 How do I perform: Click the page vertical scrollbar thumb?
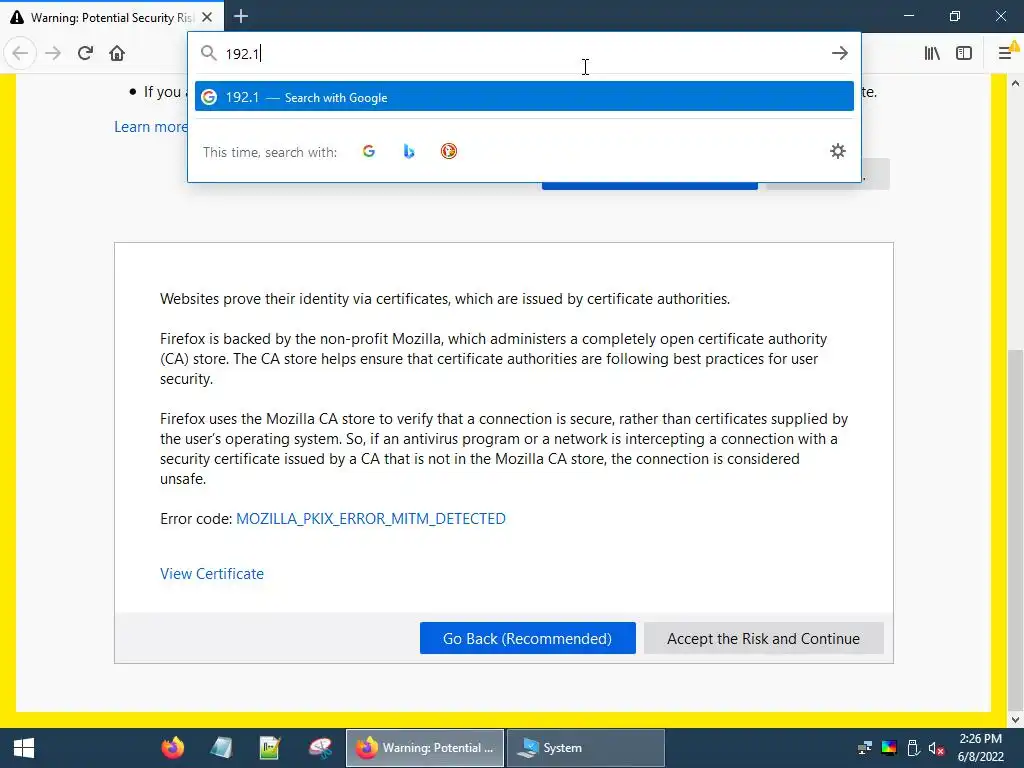tap(1015, 529)
